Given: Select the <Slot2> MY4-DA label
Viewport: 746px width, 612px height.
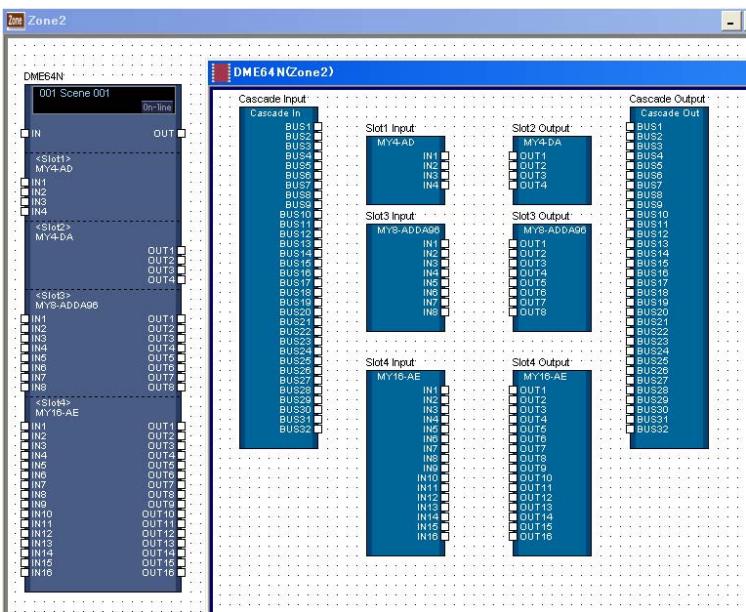Looking at the screenshot, I should [54, 232].
